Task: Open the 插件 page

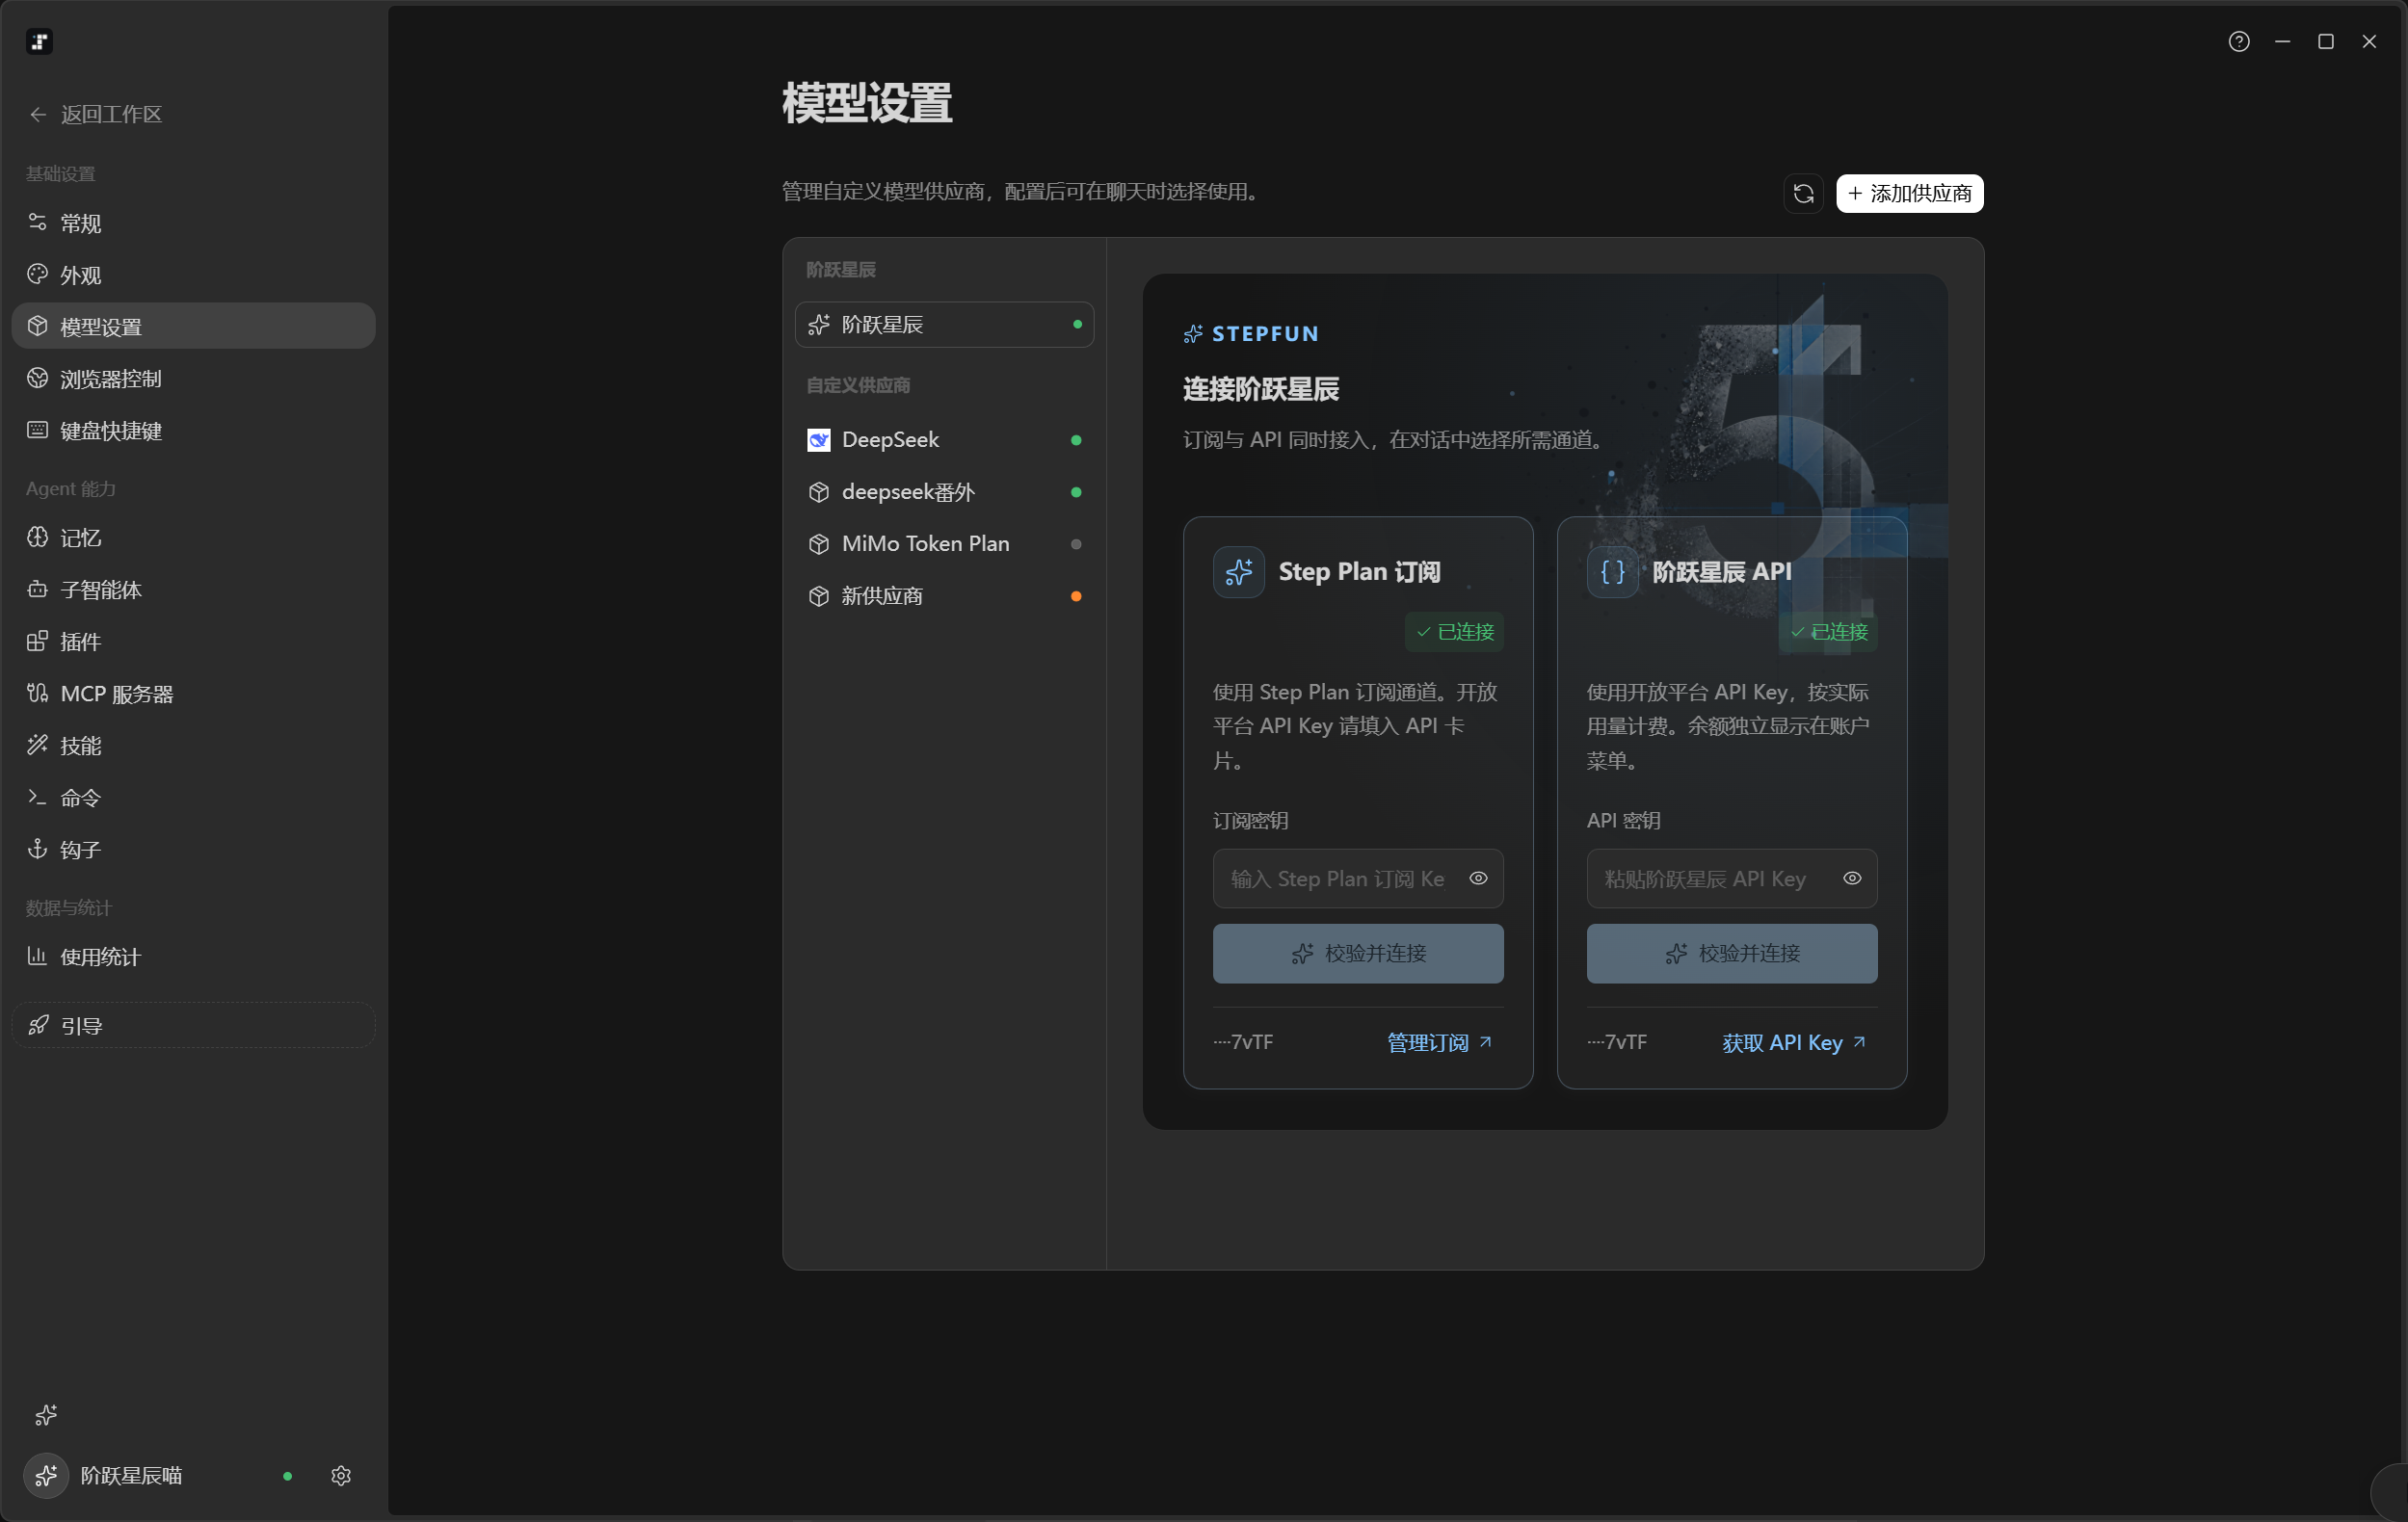Action: pyautogui.click(x=193, y=641)
